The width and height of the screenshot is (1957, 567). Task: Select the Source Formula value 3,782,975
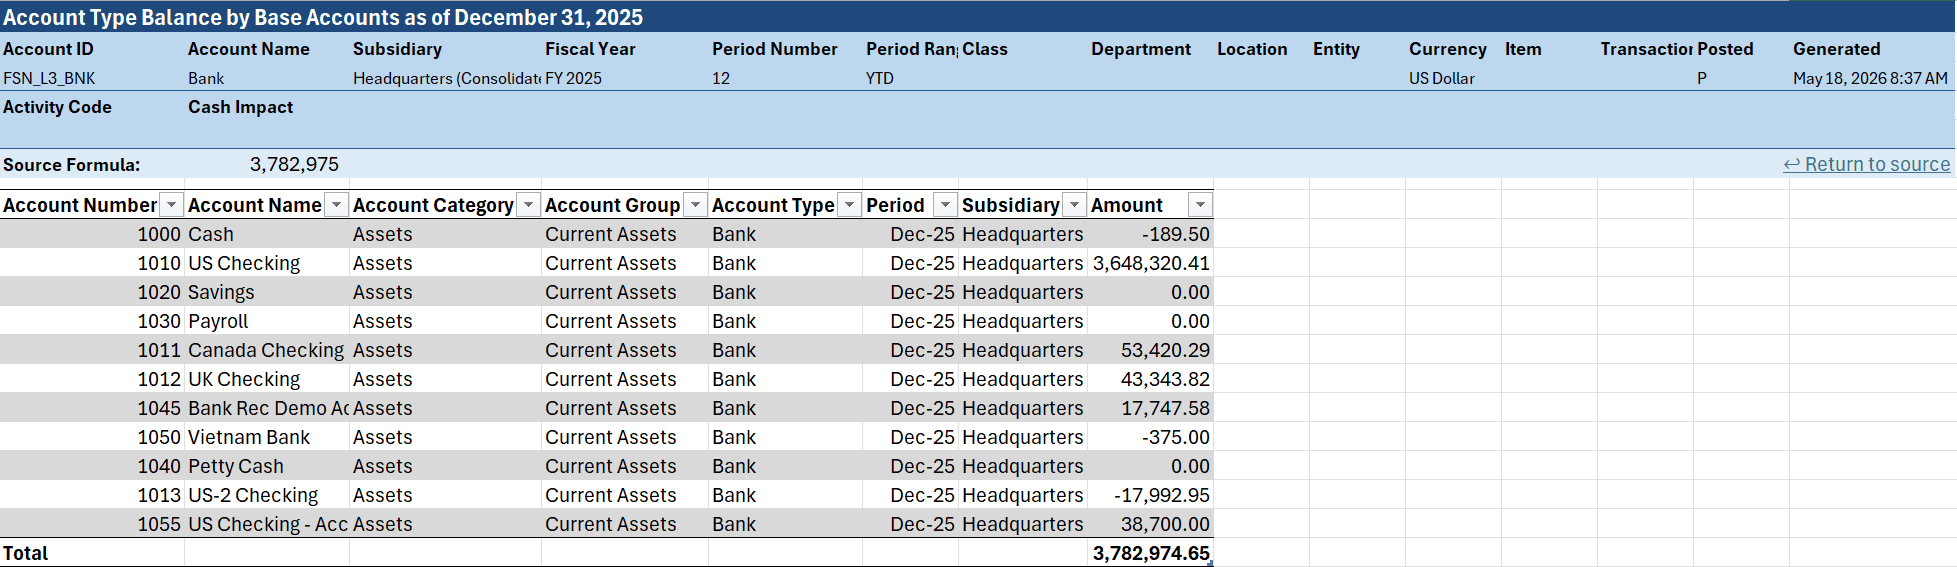pyautogui.click(x=267, y=164)
